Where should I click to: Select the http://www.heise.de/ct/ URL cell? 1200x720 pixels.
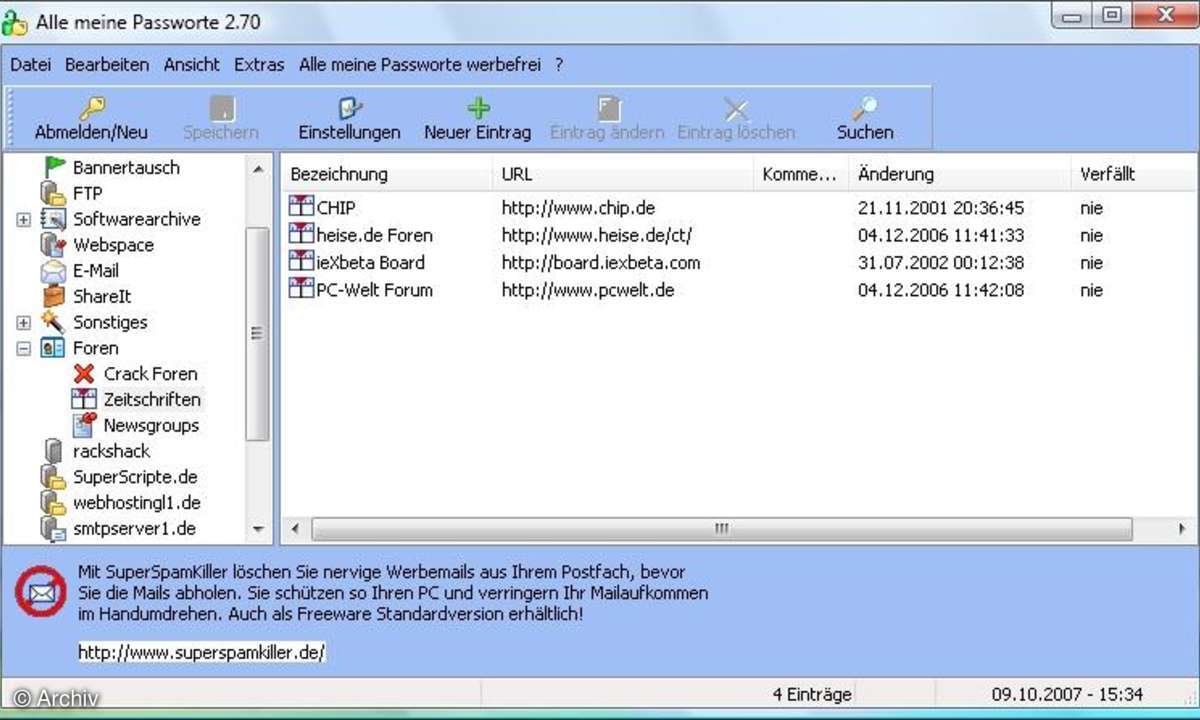coord(597,235)
